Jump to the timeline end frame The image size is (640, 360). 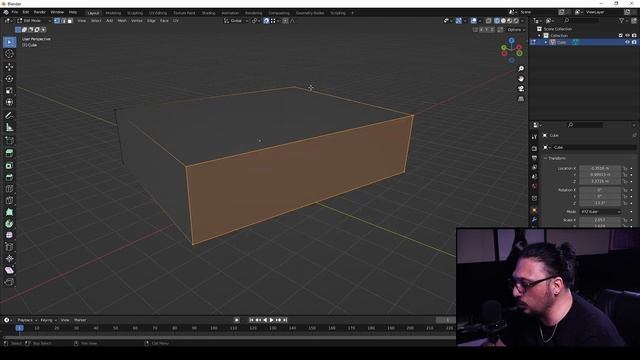tap(285, 320)
